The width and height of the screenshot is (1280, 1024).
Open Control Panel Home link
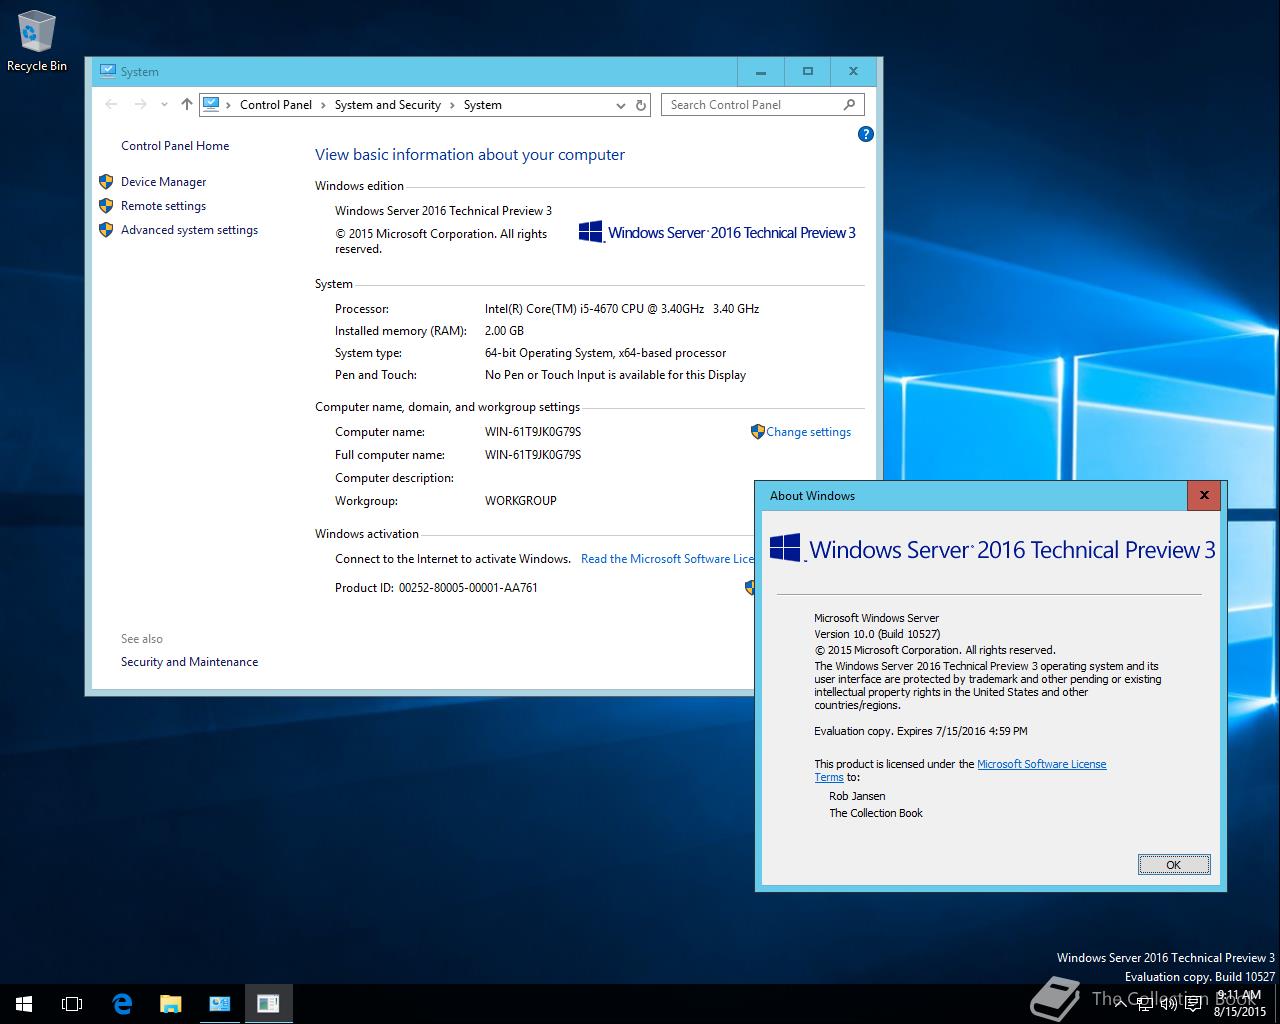[x=175, y=146]
